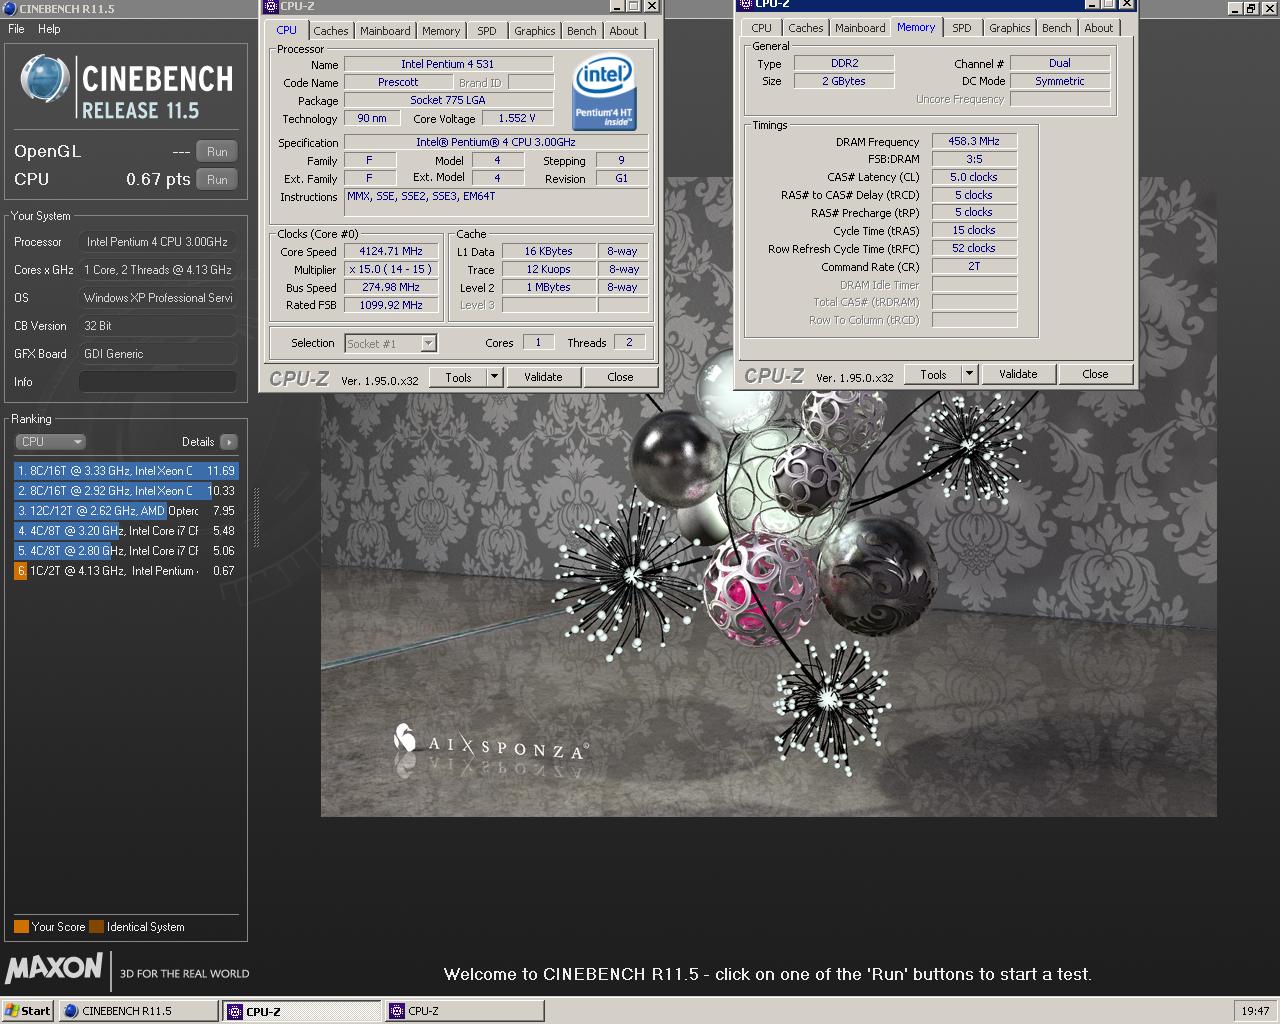Click Close button in Memory window
This screenshot has height=1024, width=1280.
[x=1095, y=374]
